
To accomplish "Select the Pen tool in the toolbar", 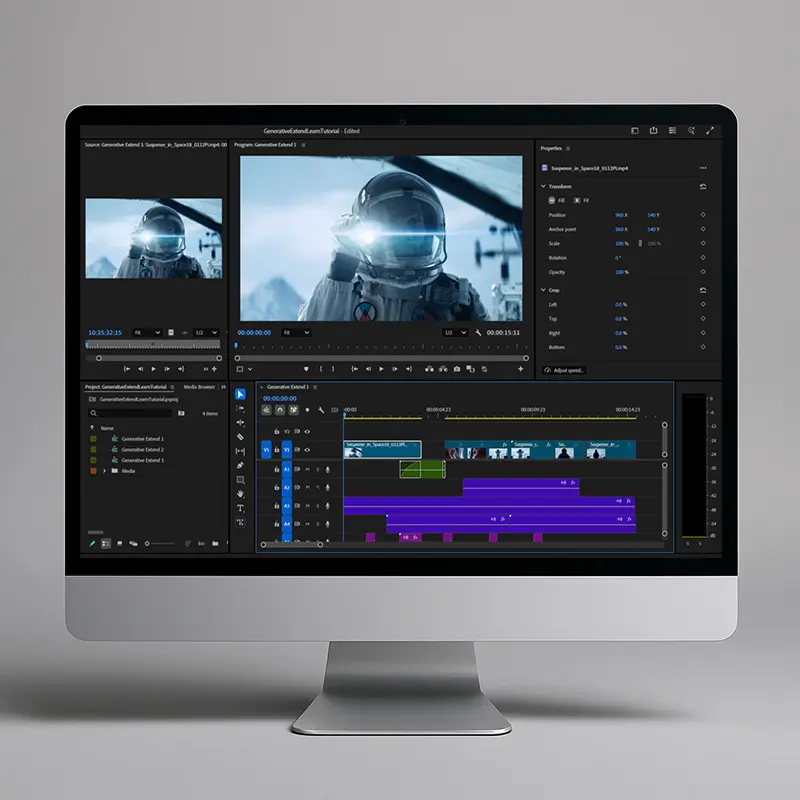I will tap(240, 465).
